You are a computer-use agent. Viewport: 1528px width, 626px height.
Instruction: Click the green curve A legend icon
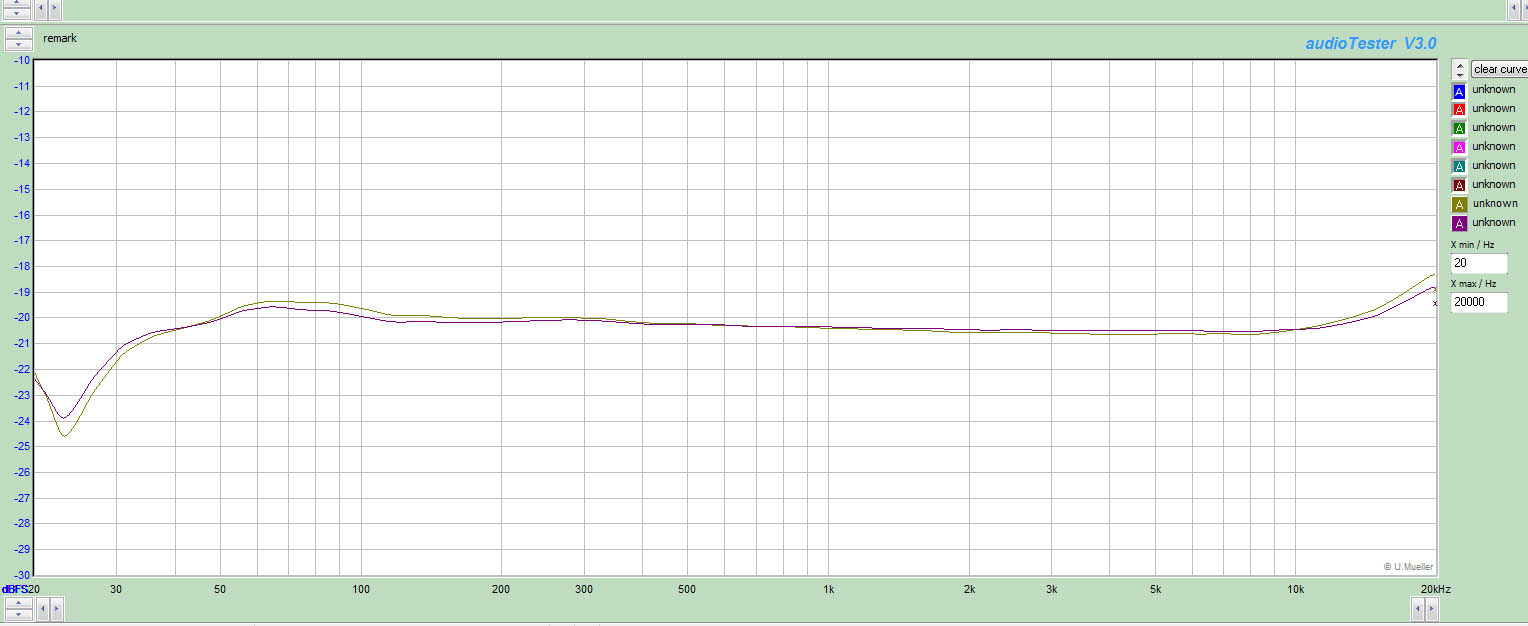pyautogui.click(x=1459, y=129)
